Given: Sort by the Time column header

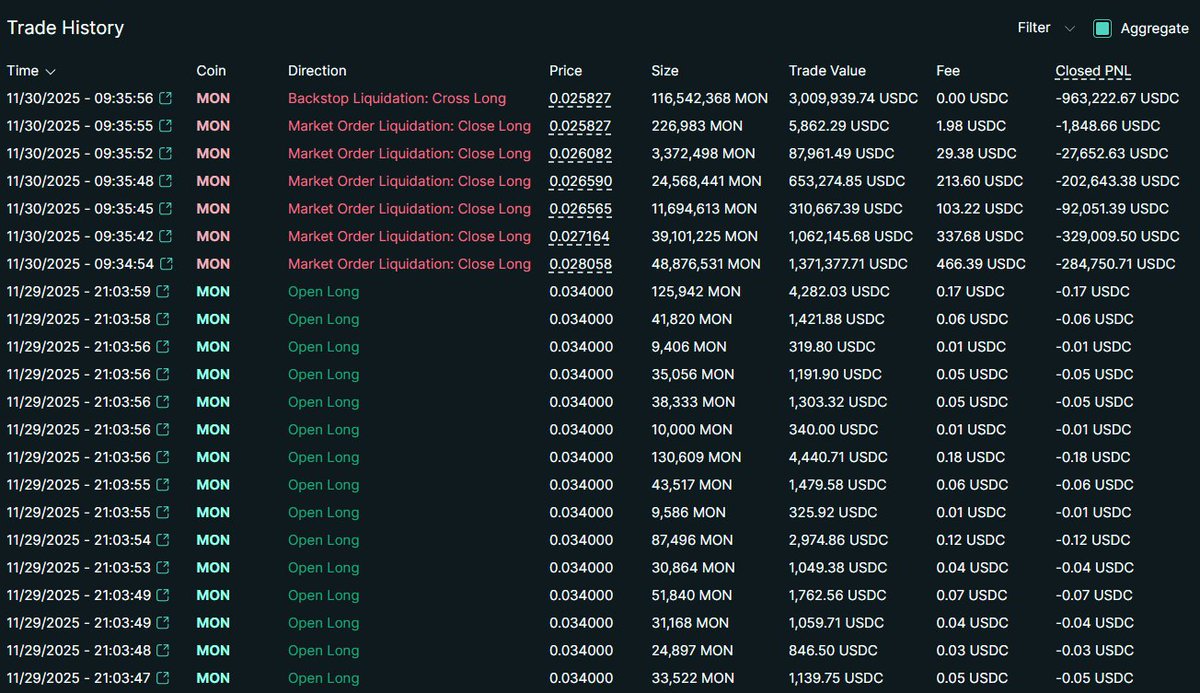Looking at the screenshot, I should click(x=31, y=71).
